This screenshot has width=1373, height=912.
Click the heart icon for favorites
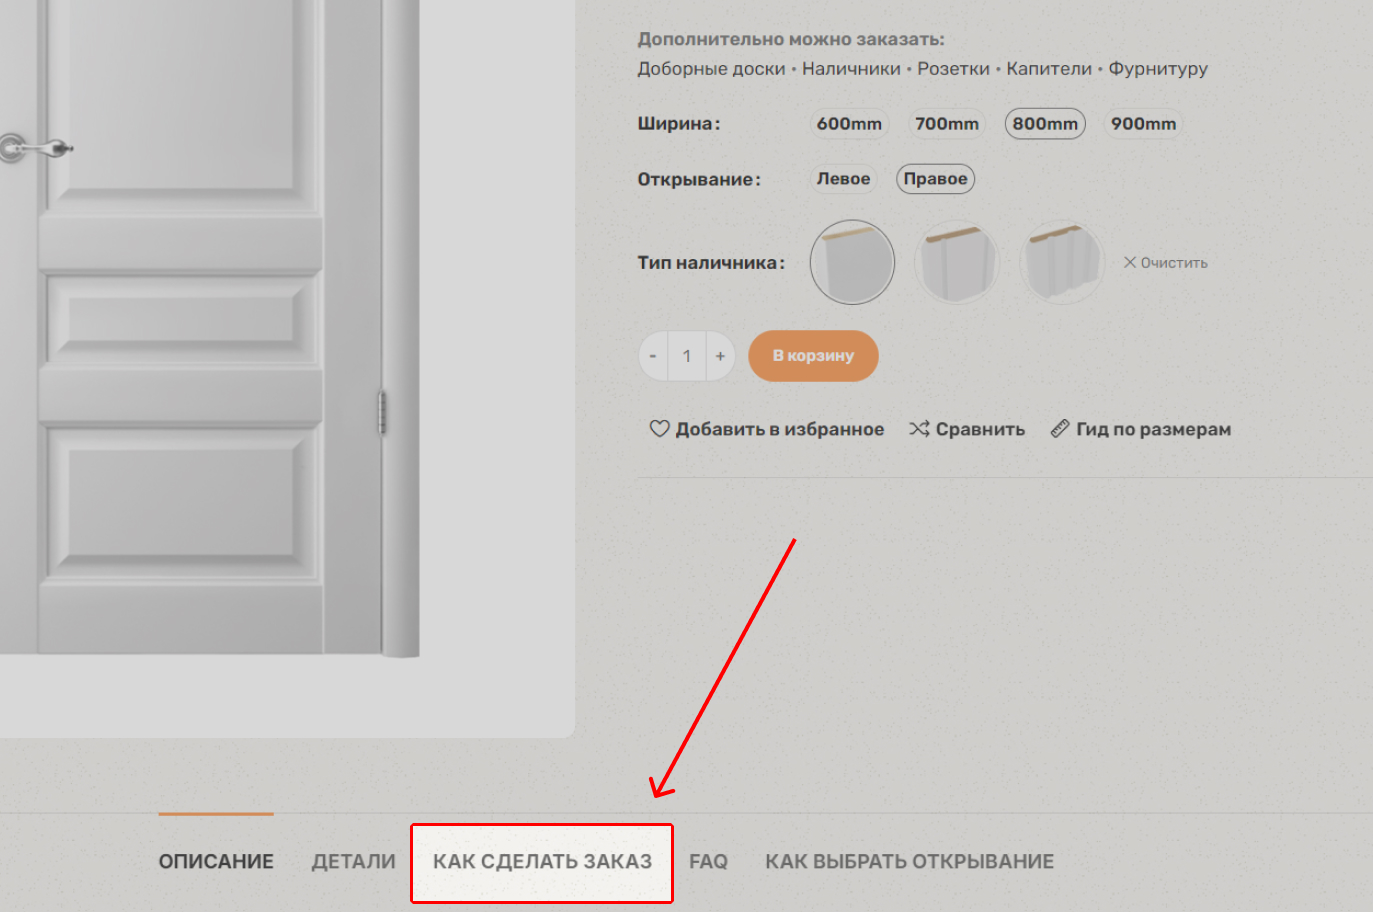point(659,429)
